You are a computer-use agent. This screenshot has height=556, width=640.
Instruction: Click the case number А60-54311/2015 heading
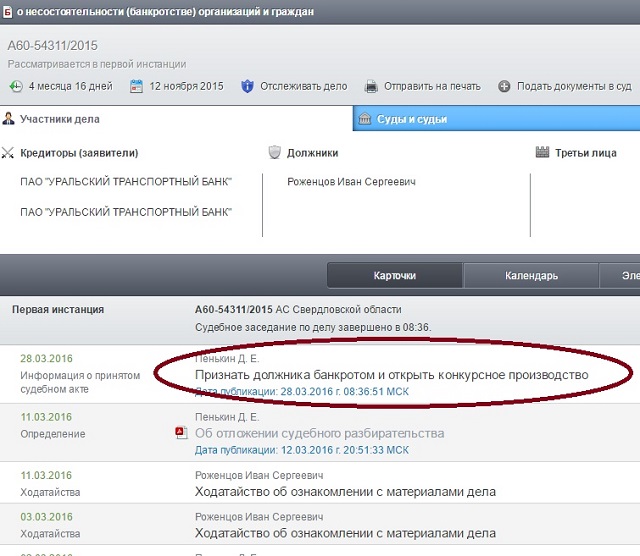click(53, 46)
